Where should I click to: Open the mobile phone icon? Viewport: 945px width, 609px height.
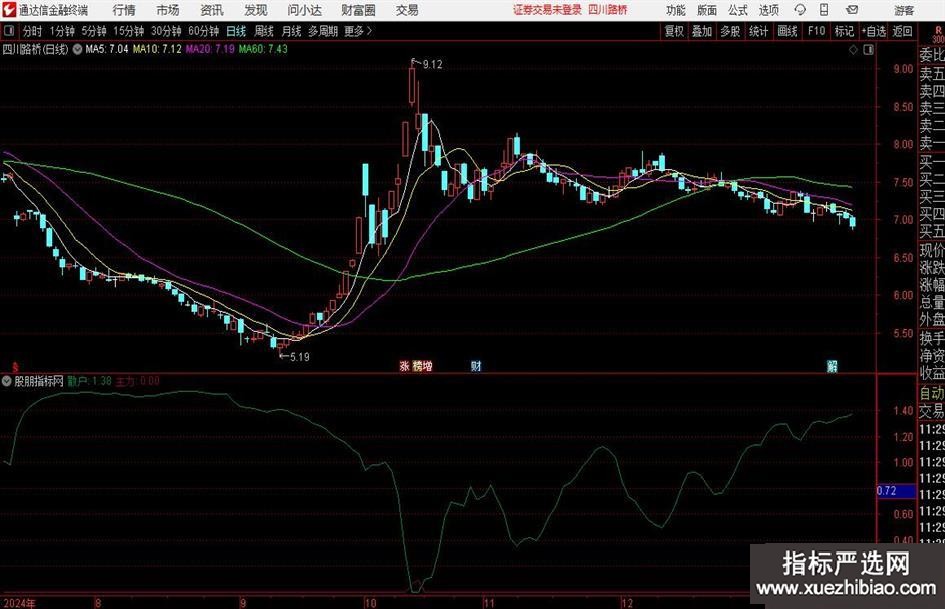[824, 10]
